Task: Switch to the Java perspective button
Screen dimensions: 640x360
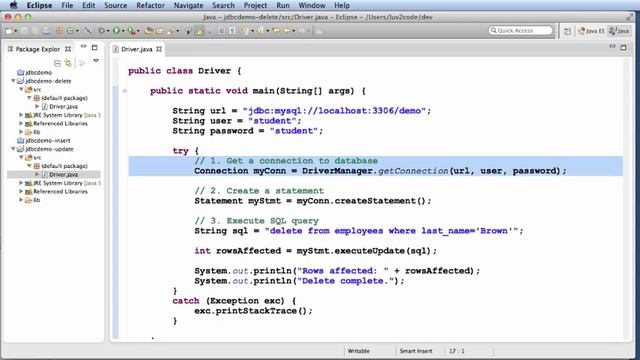Action: tap(619, 31)
